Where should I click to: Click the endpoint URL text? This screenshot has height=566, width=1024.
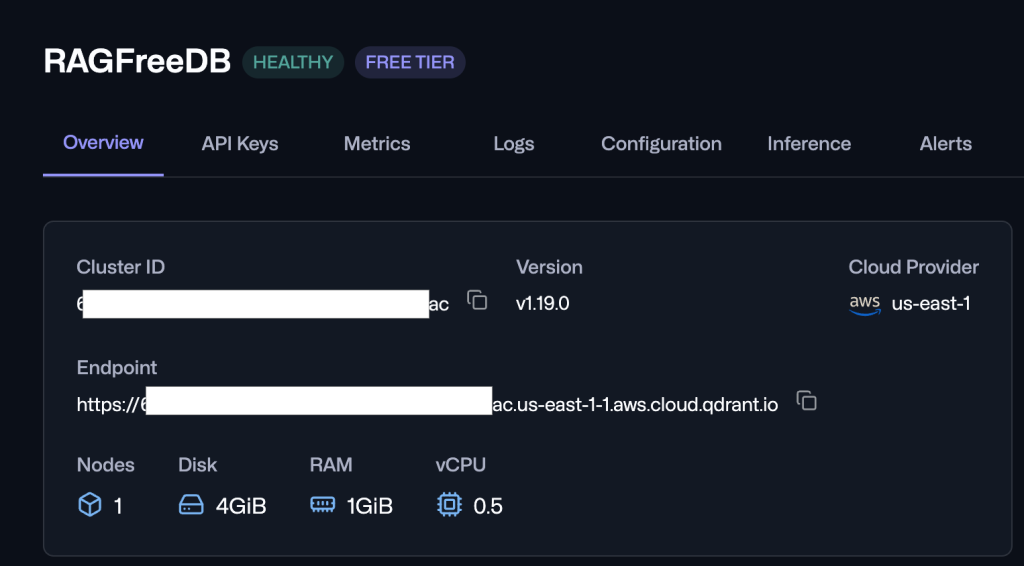click(427, 405)
